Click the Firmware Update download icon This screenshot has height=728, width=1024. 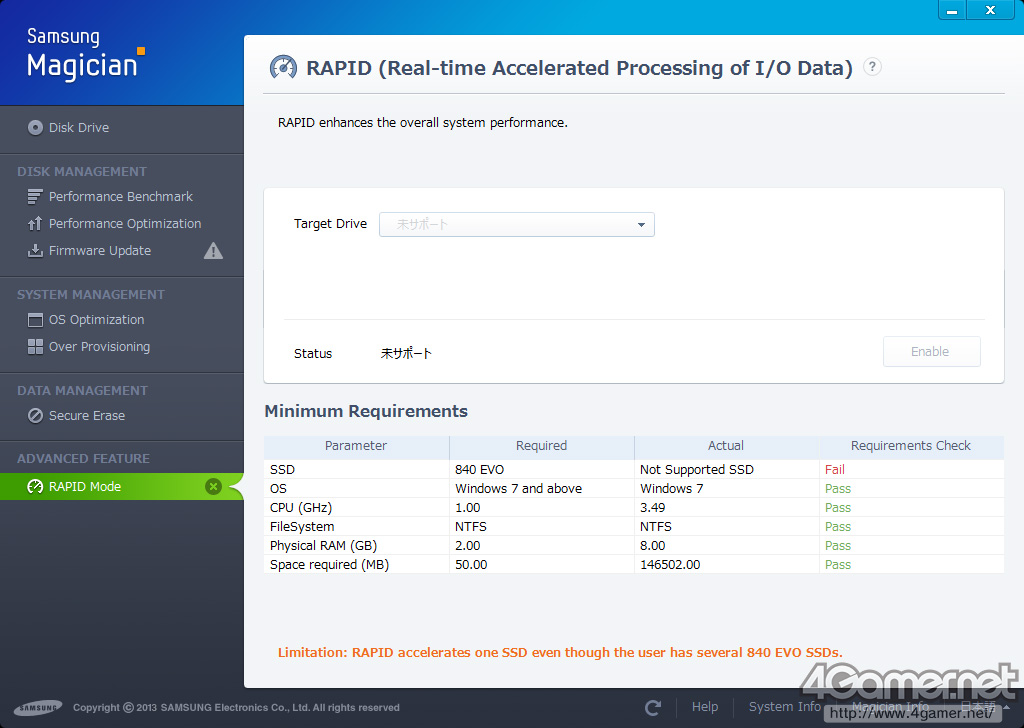pyautogui.click(x=35, y=251)
